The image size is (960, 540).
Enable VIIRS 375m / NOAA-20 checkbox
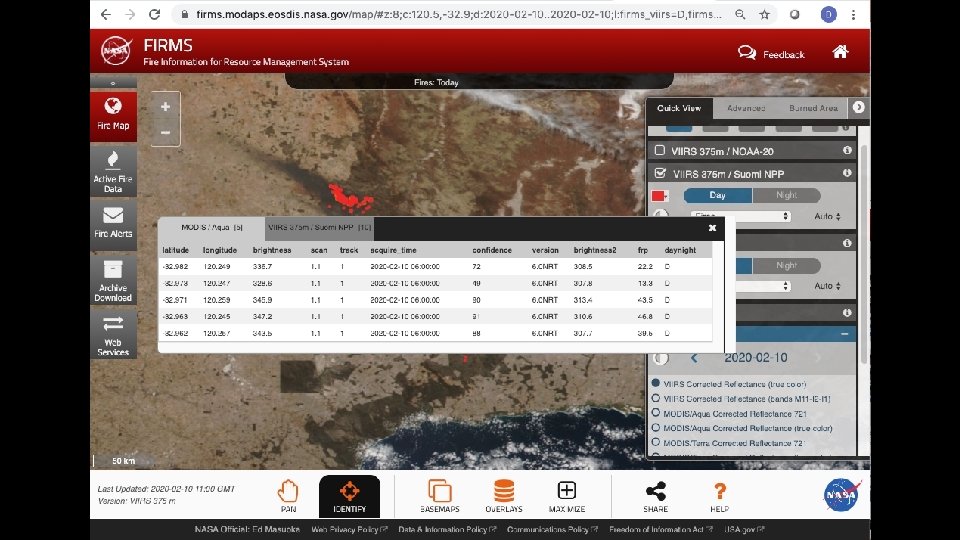pyautogui.click(x=659, y=150)
